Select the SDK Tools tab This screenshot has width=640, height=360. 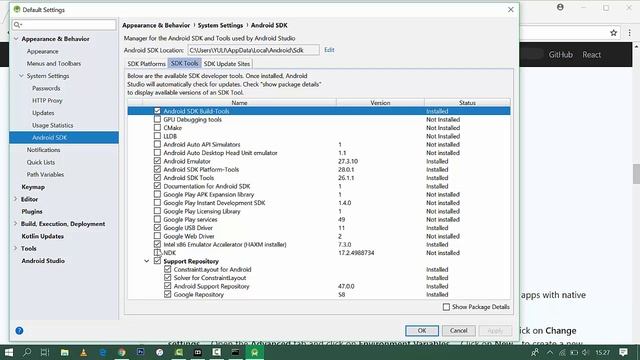(184, 63)
